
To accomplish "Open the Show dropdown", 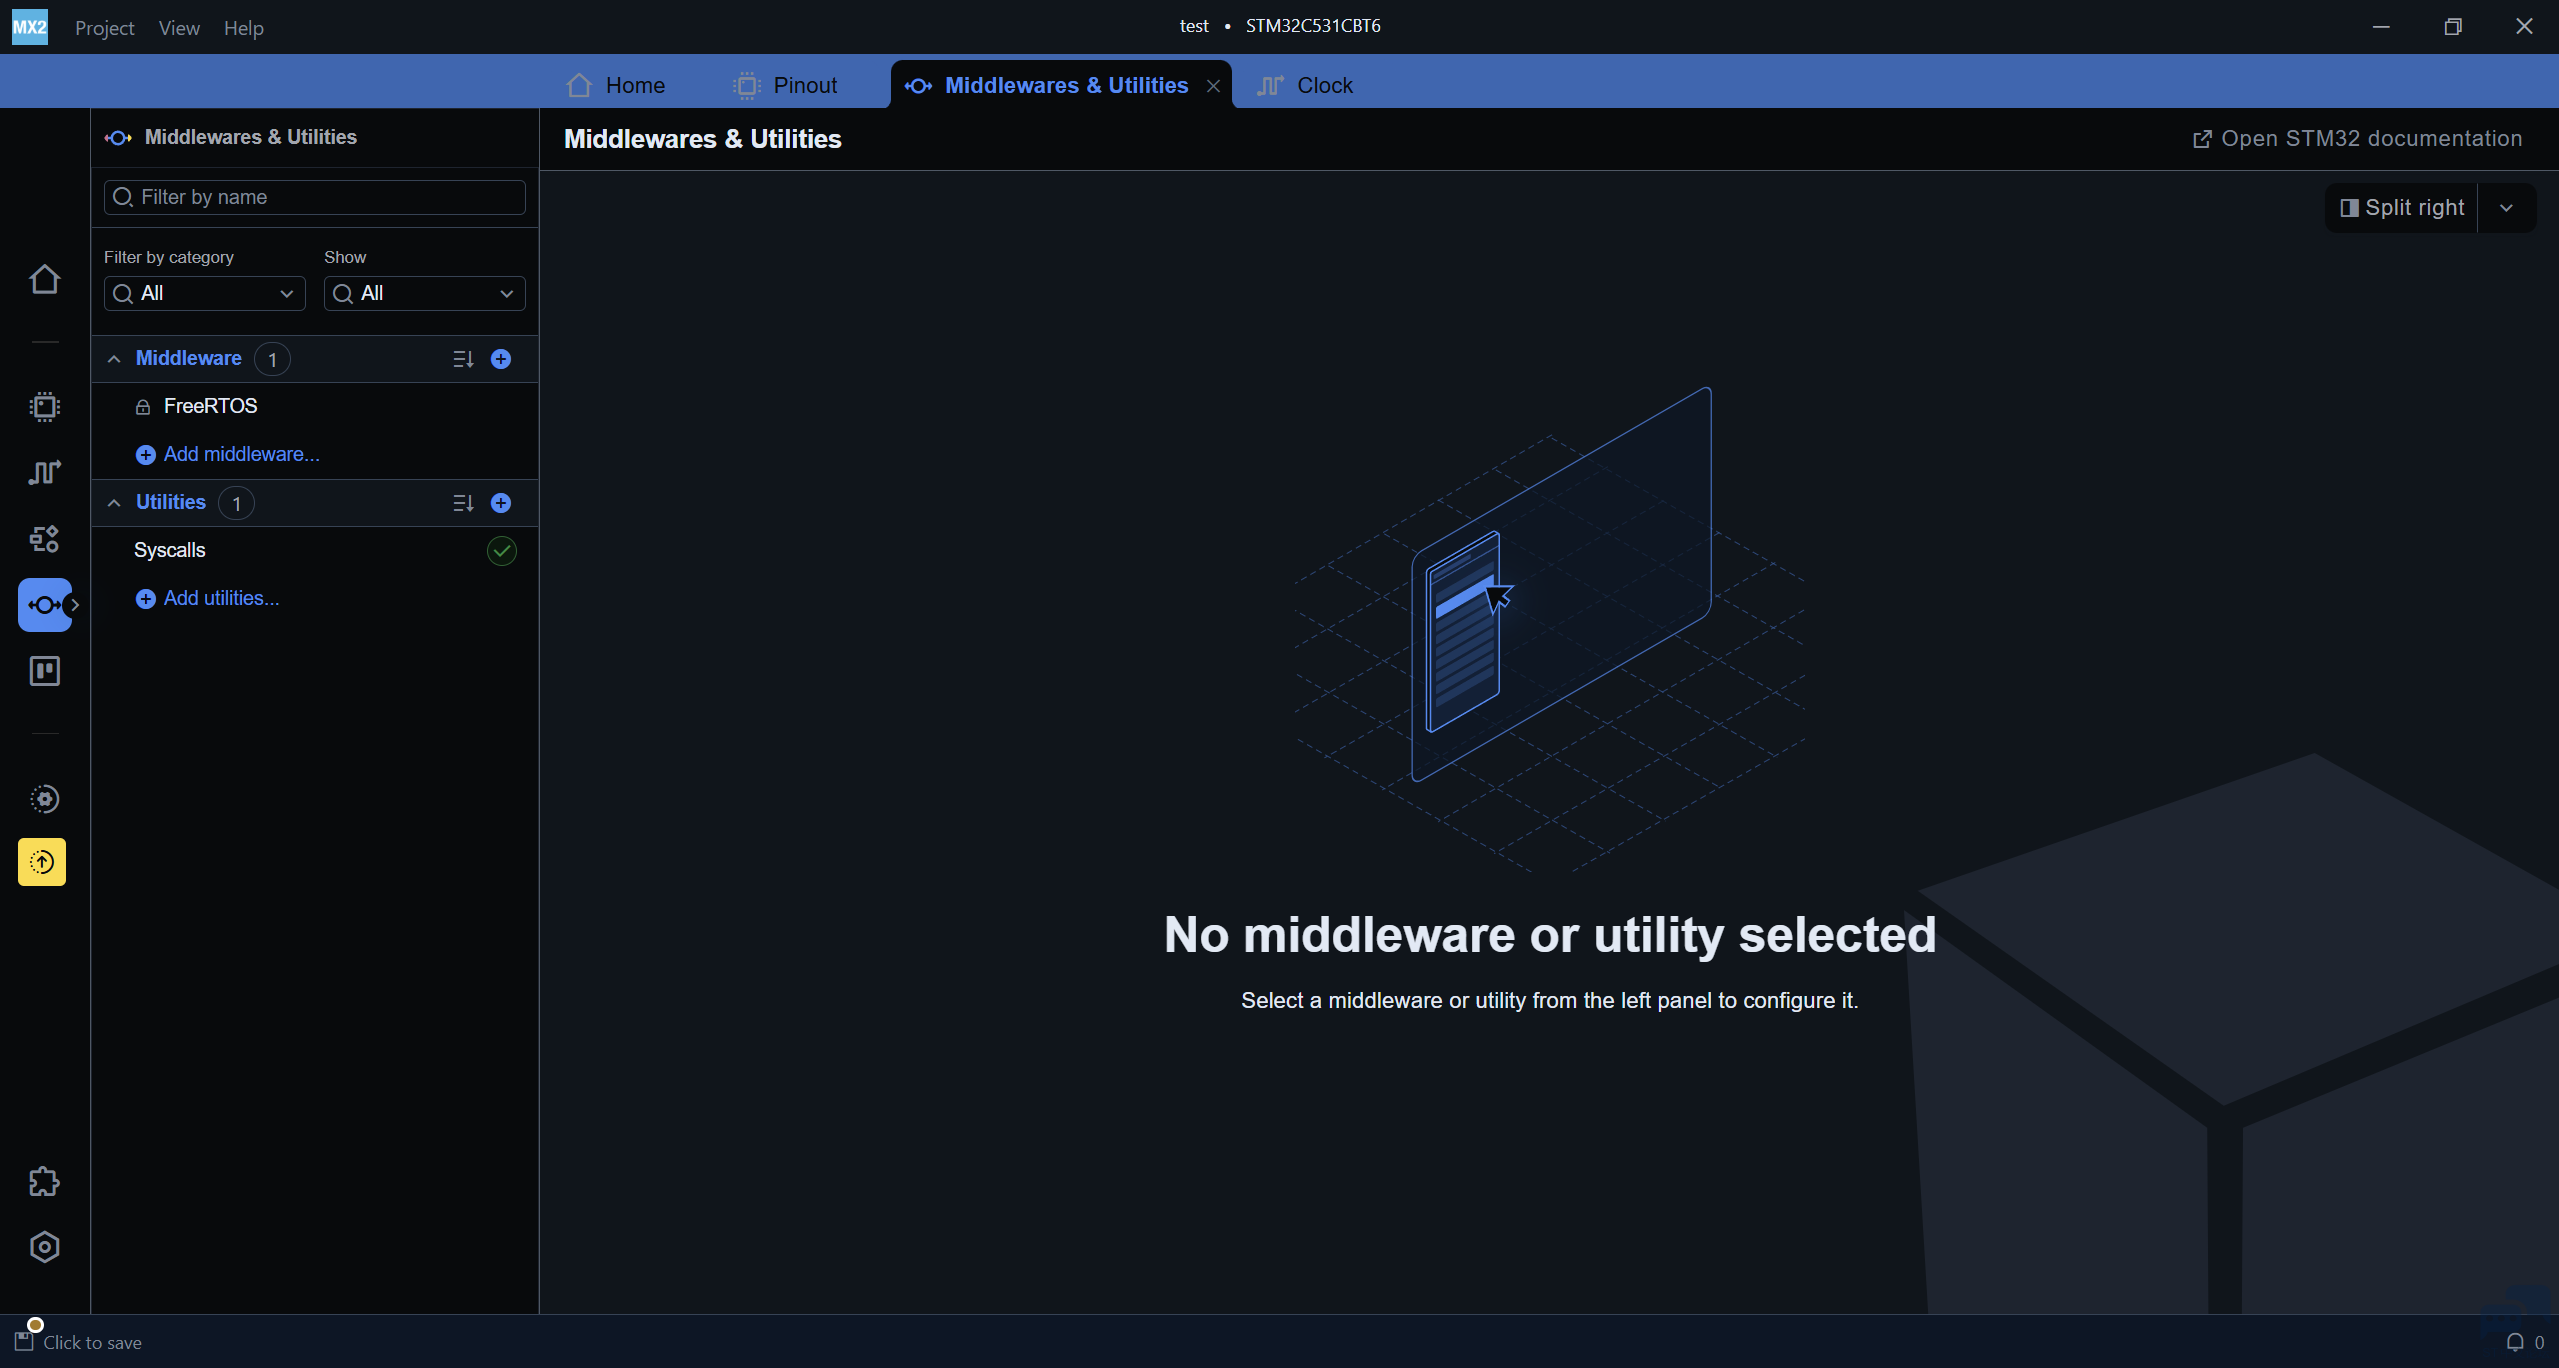I will click(424, 293).
